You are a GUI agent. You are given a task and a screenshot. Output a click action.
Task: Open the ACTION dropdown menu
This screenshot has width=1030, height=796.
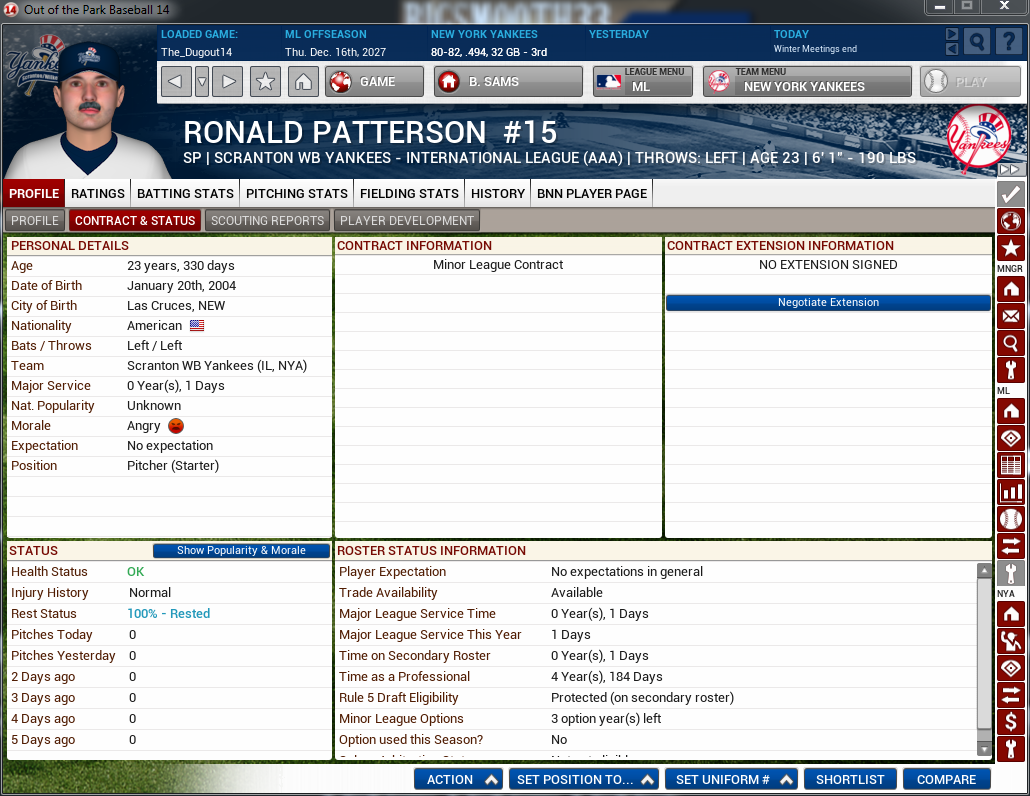point(458,780)
